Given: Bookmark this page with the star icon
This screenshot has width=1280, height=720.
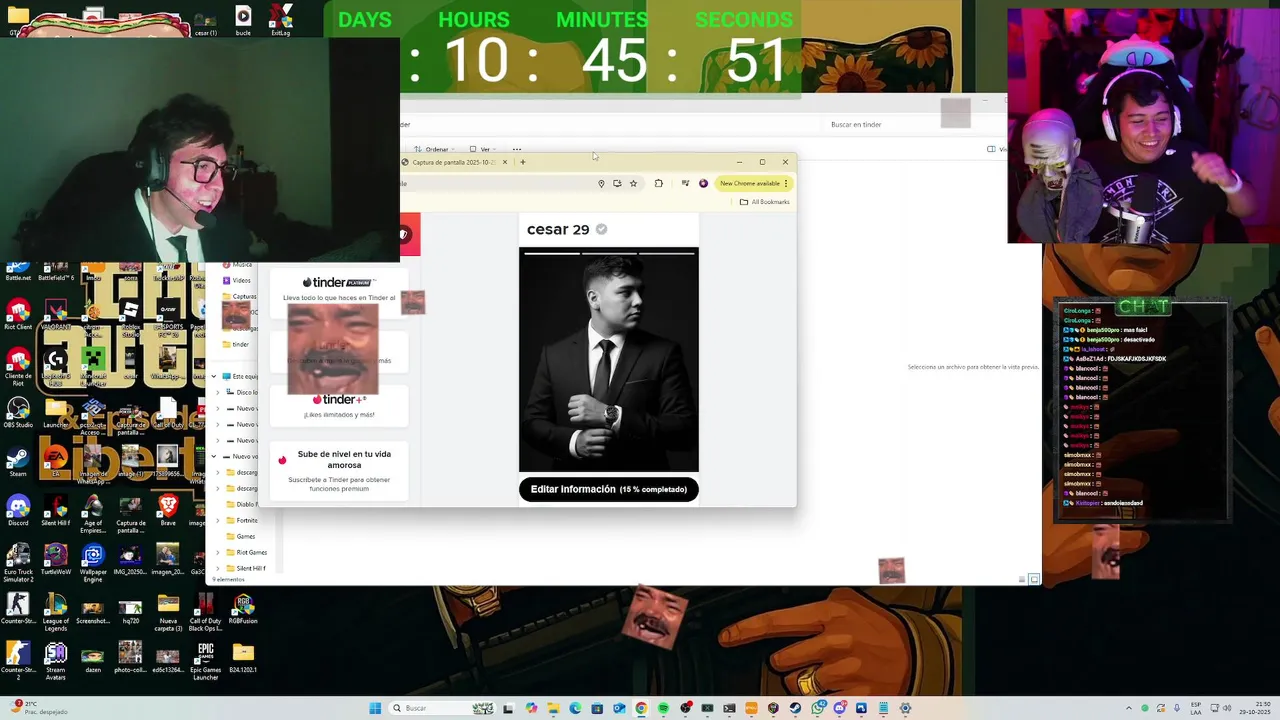Looking at the screenshot, I should (x=633, y=183).
